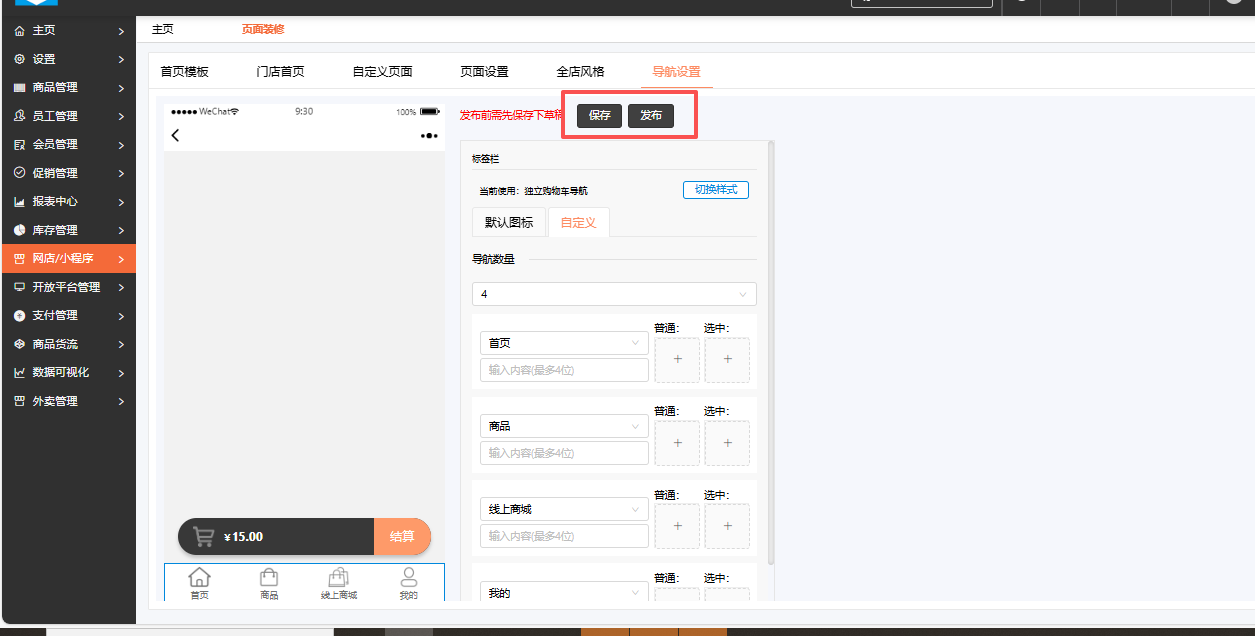
Task: Switch to the 默认图标 tab
Action: click(x=509, y=223)
